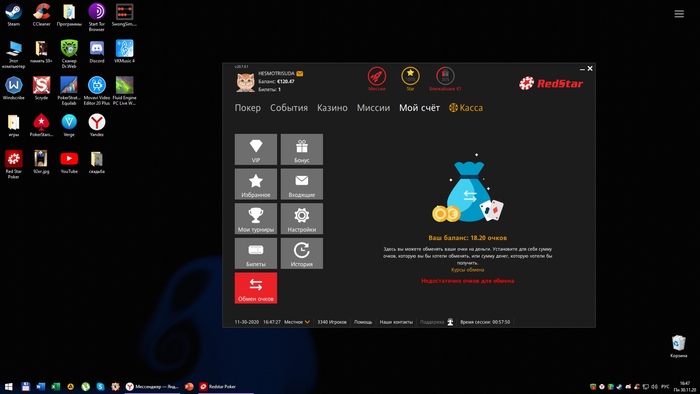Open the VKMusic 4 shortcut
The height and width of the screenshot is (394, 700).
pos(124,52)
